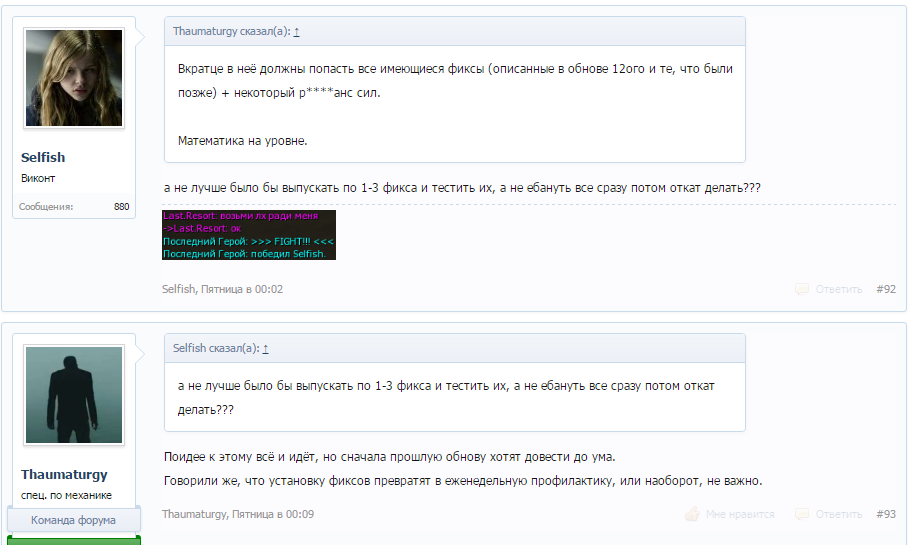Click the up-arrow in Selfish's quote header
This screenshot has width=915, height=545.
[x=265, y=348]
